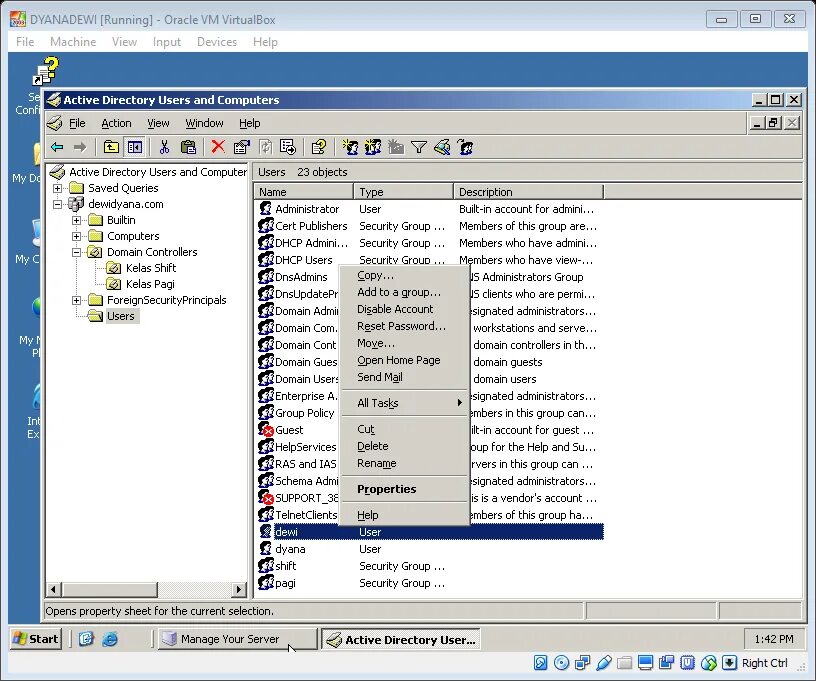
Task: Click the VirtualBox network status icon
Action: (582, 663)
